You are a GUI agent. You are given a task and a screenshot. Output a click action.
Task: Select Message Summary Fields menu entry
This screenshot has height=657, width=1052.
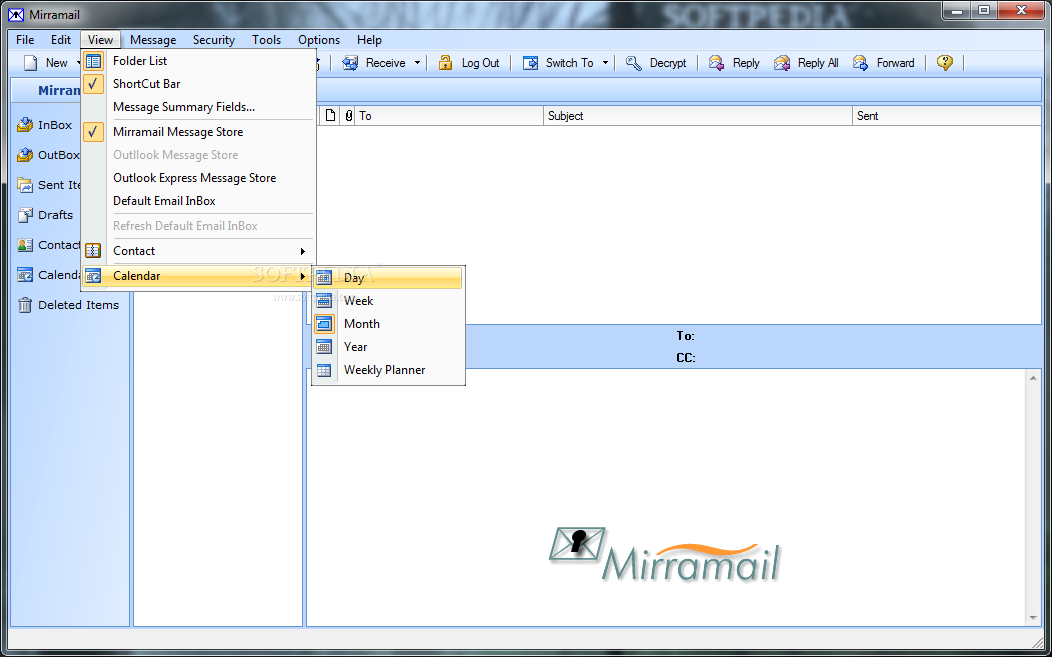184,107
